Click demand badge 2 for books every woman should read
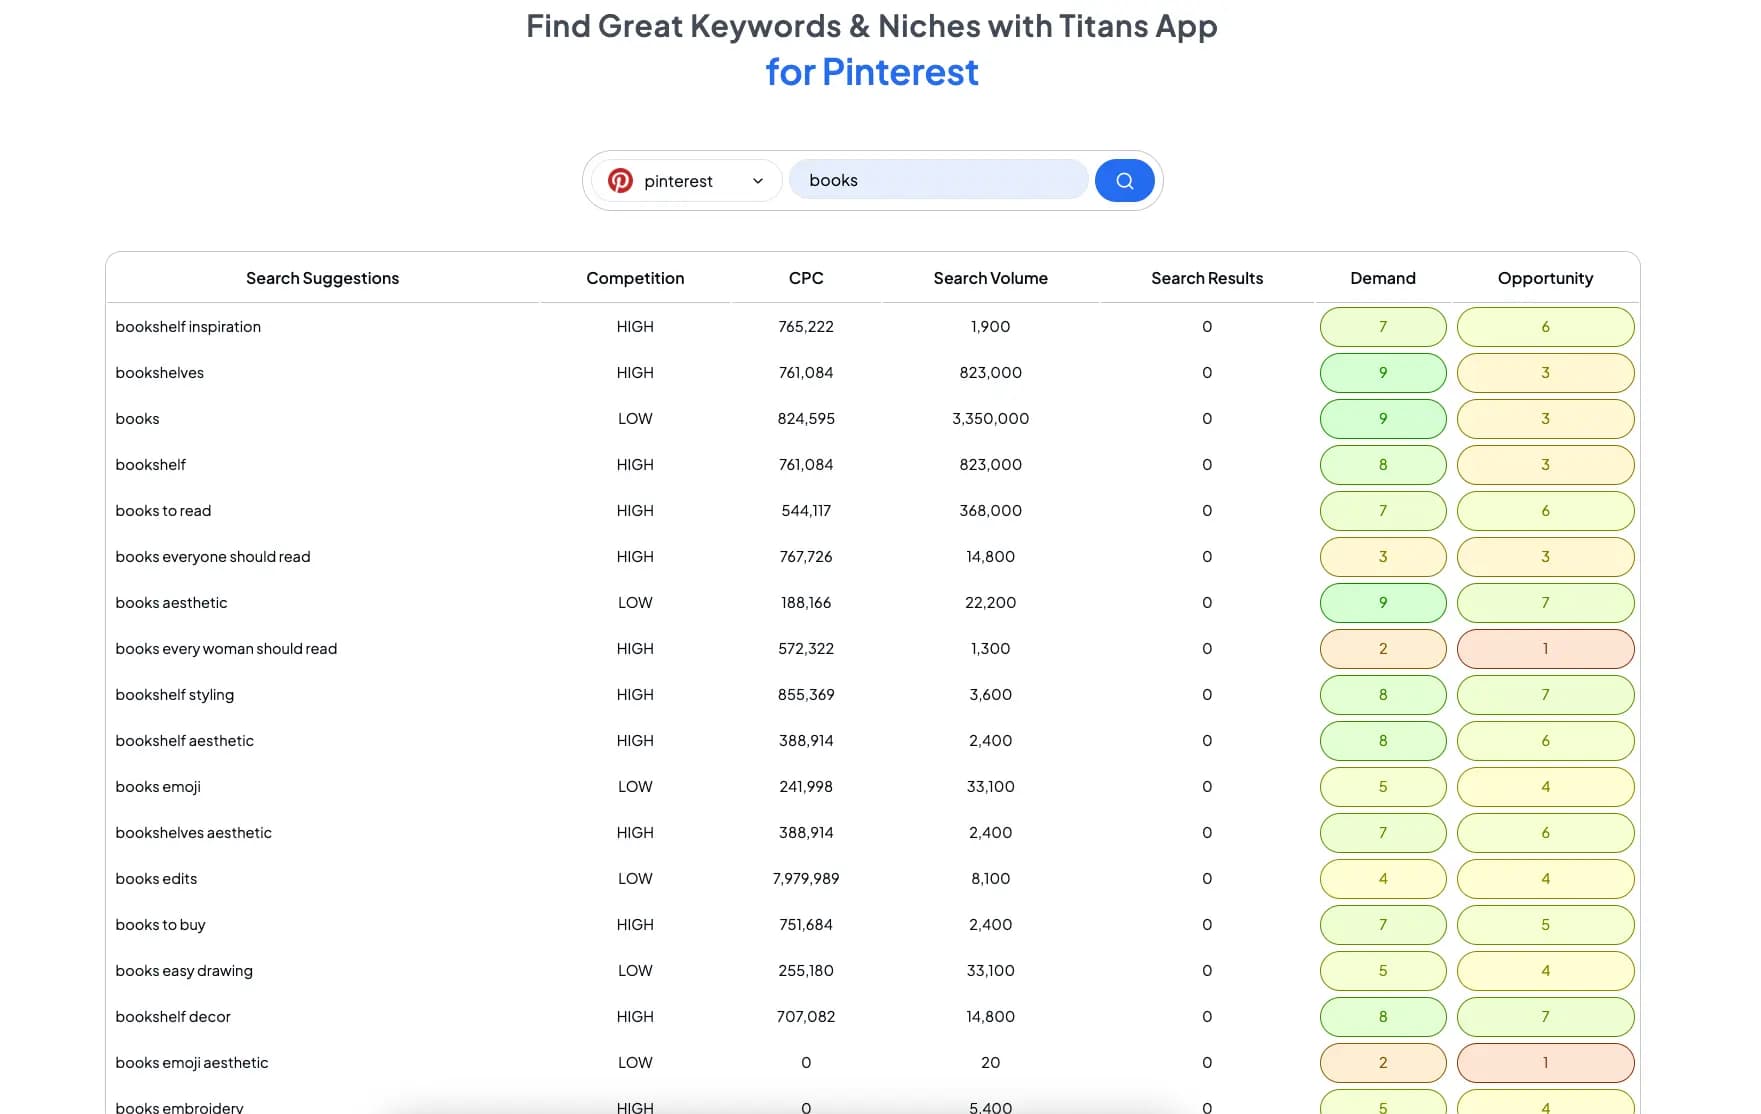 coord(1383,649)
